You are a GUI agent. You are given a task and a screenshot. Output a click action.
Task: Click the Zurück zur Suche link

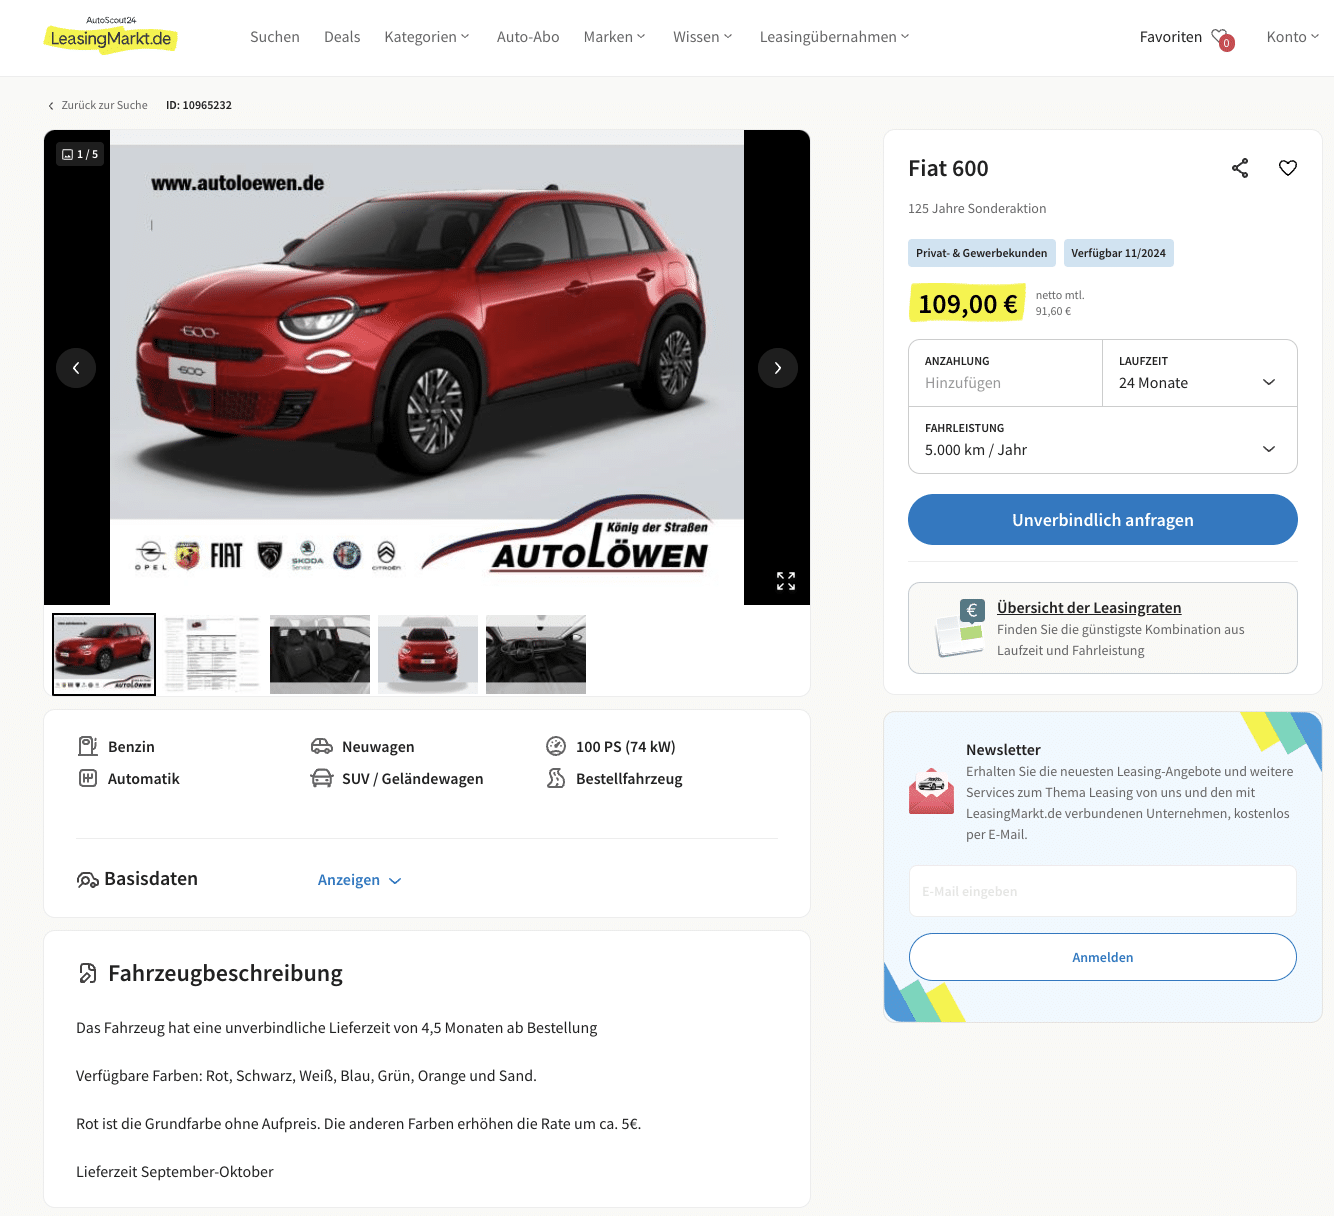click(104, 105)
